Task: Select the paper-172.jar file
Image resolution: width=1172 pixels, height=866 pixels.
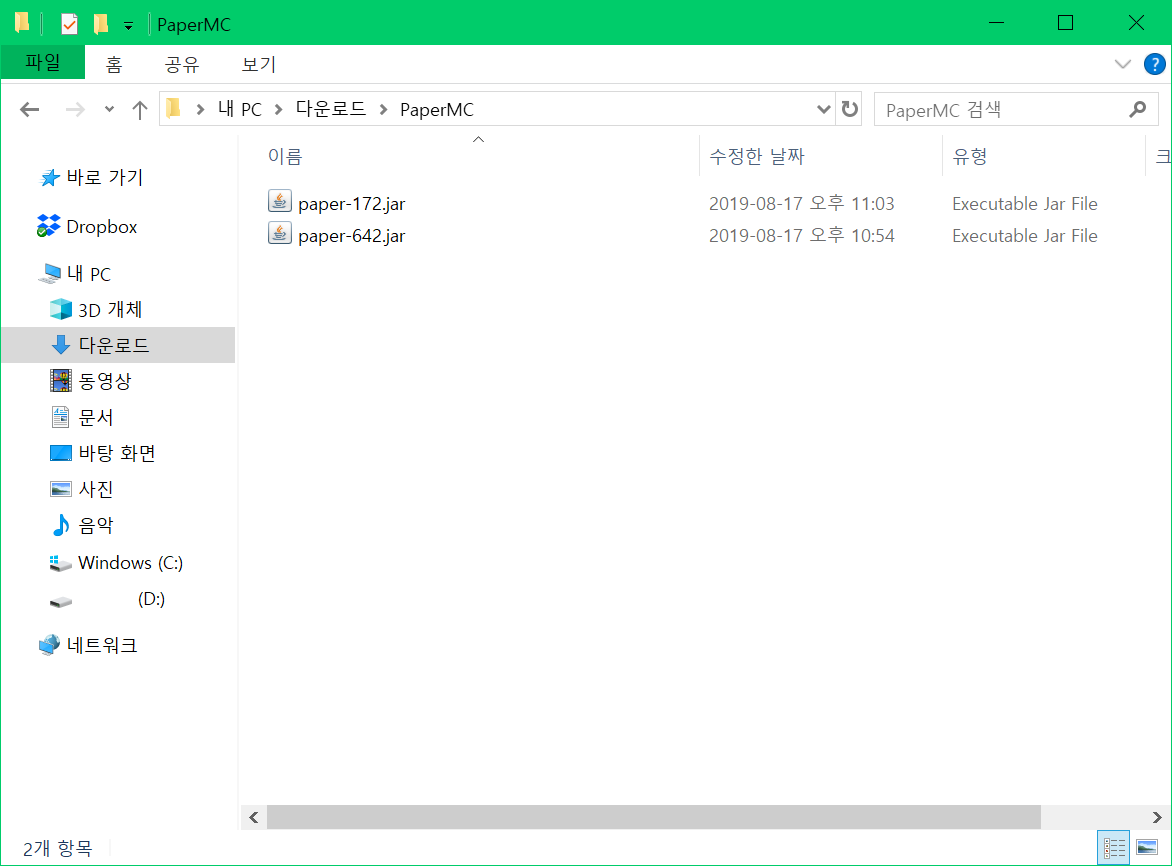Action: point(351,203)
